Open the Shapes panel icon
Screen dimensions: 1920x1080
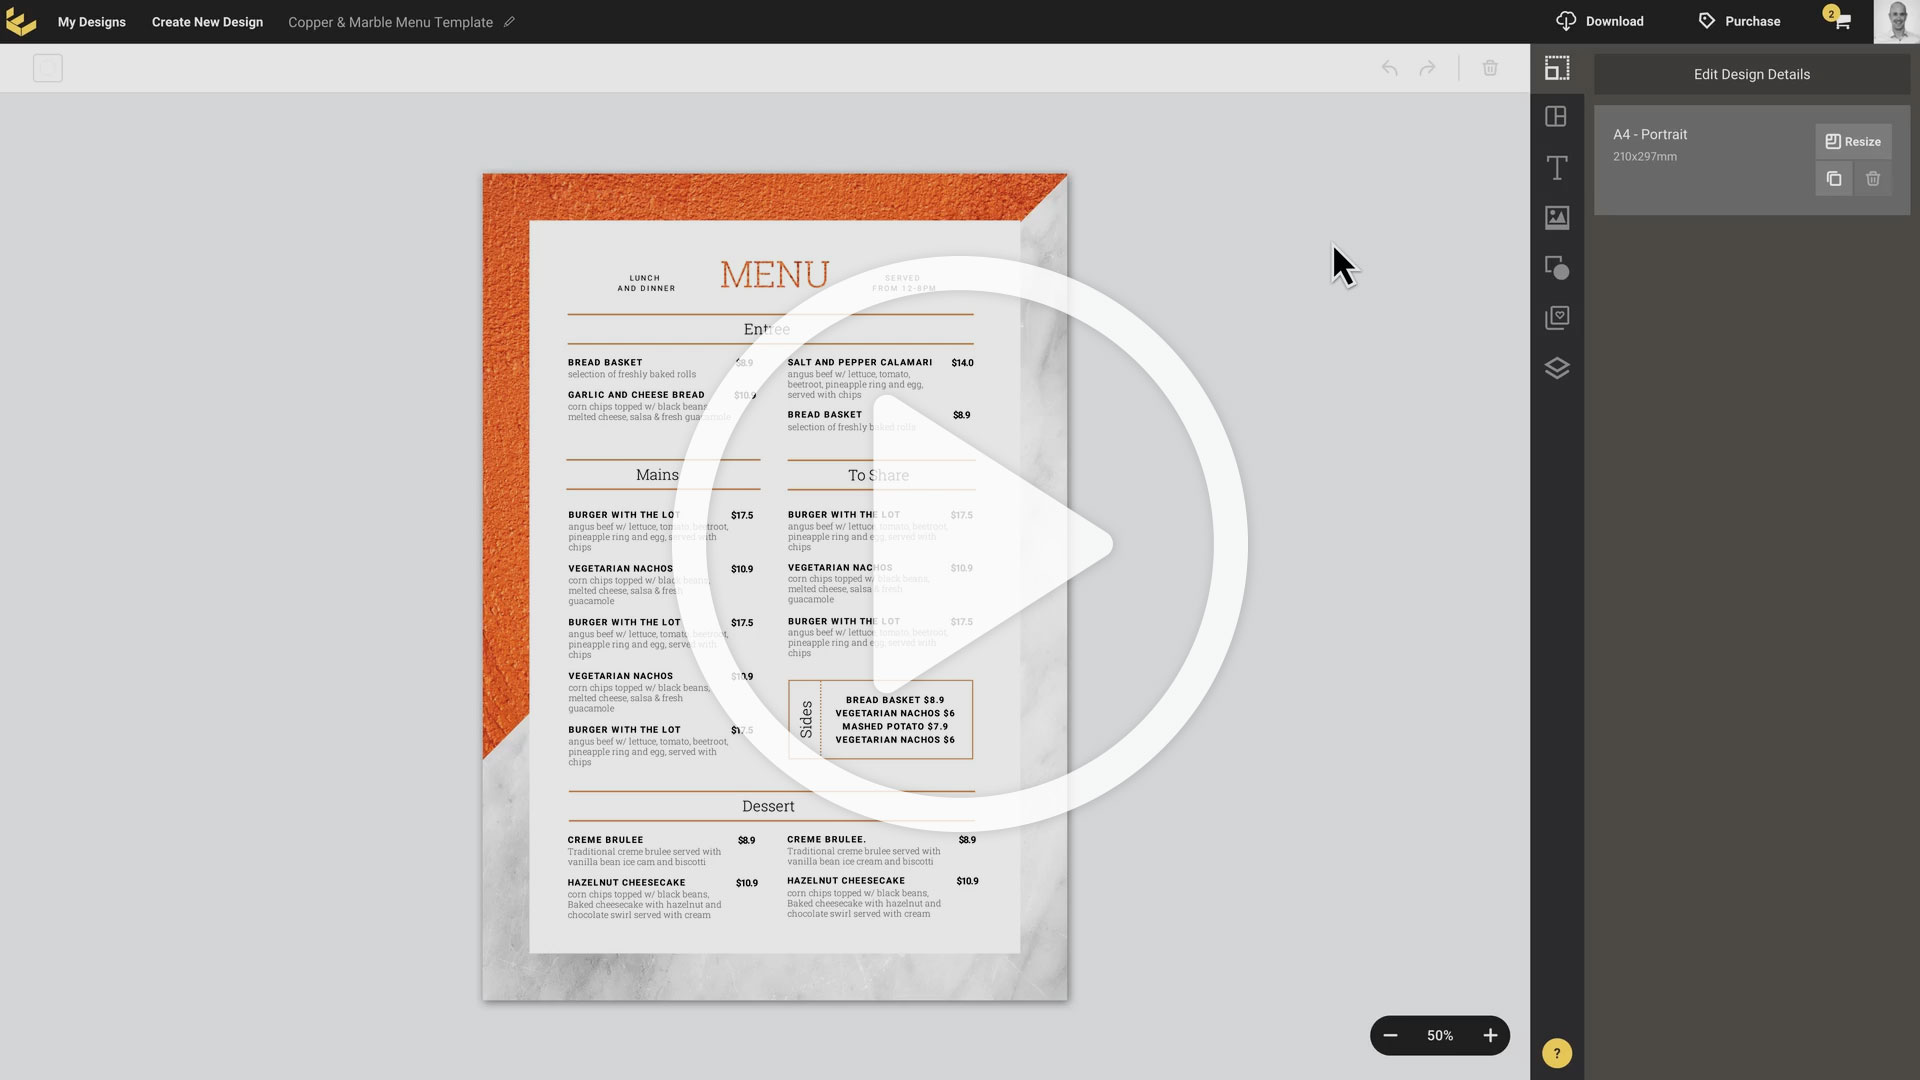pos(1557,268)
